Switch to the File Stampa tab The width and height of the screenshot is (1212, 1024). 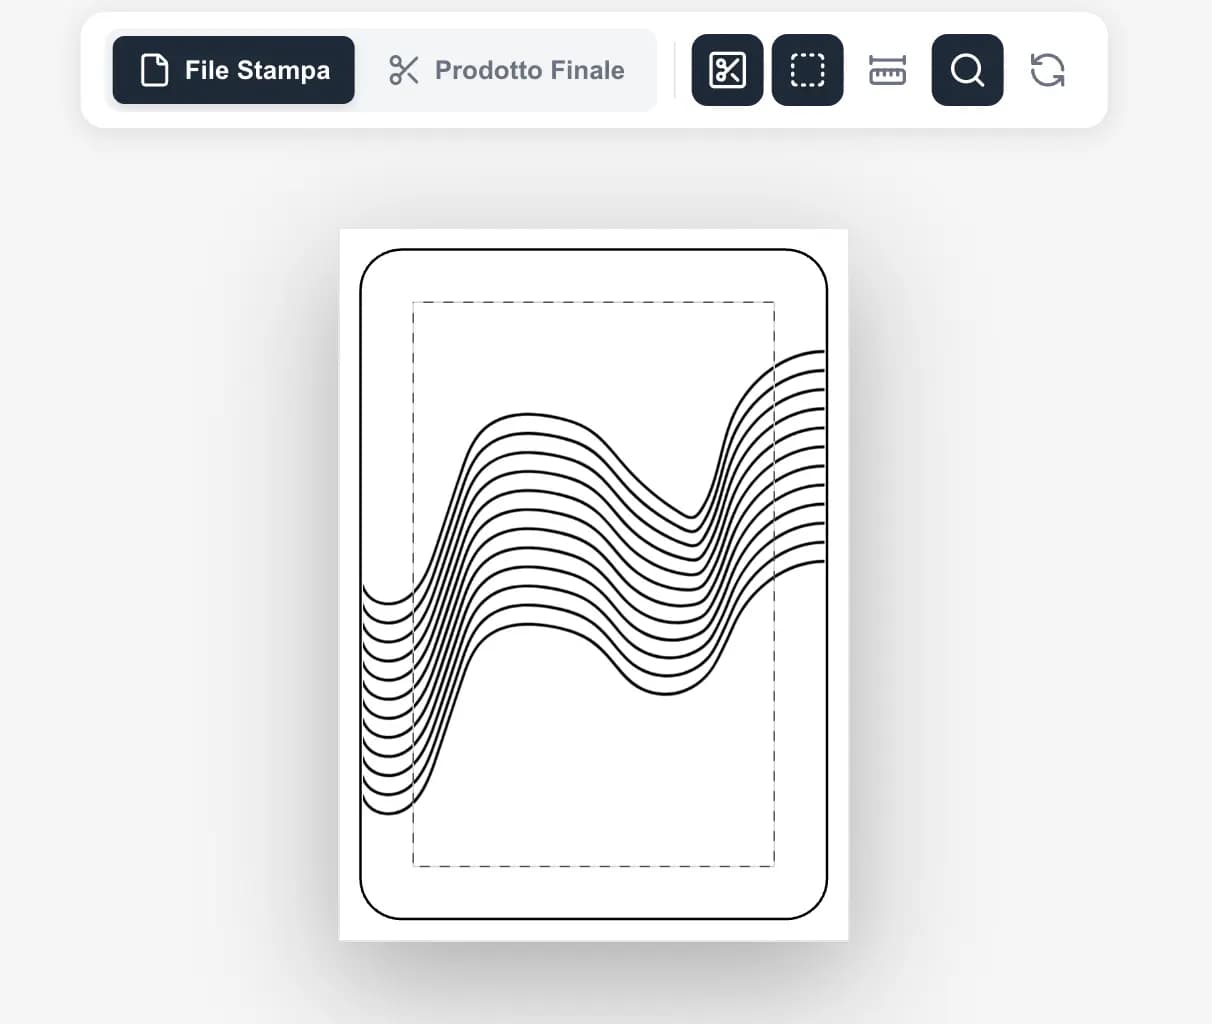click(x=233, y=70)
